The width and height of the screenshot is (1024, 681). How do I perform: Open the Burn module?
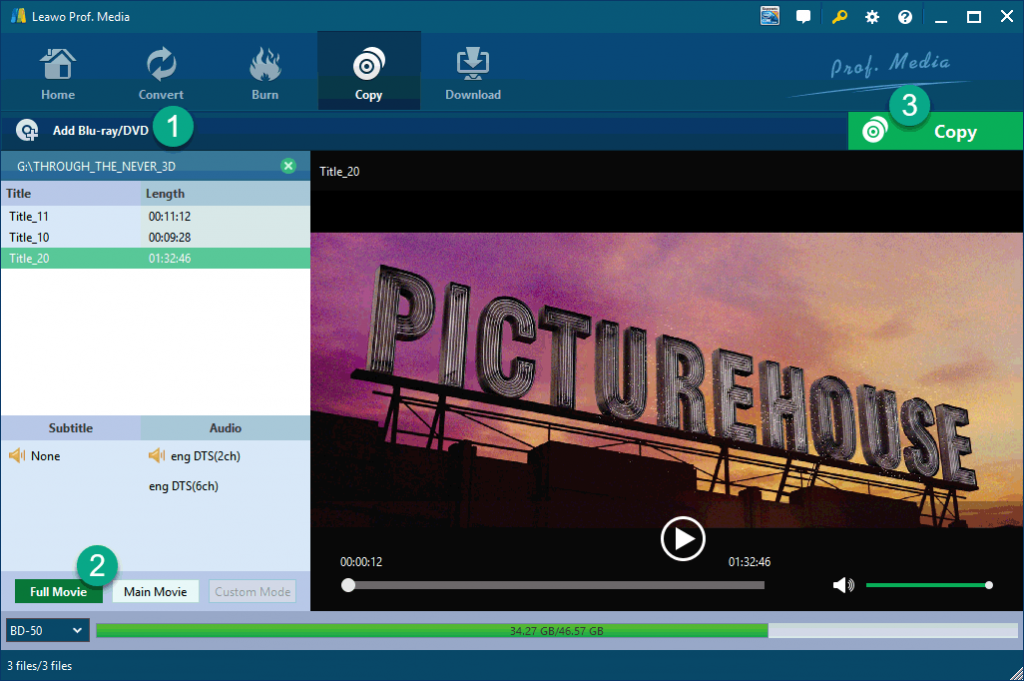(264, 74)
